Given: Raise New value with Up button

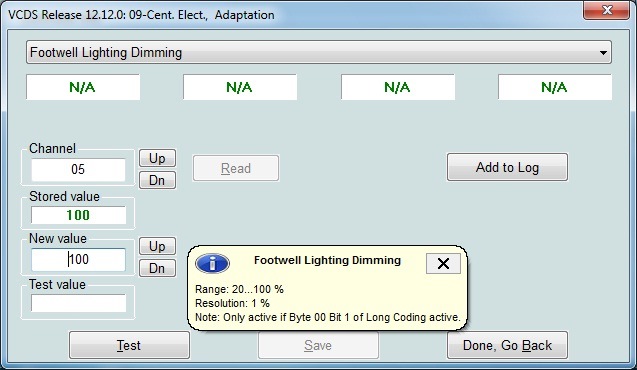Looking at the screenshot, I should (x=157, y=246).
